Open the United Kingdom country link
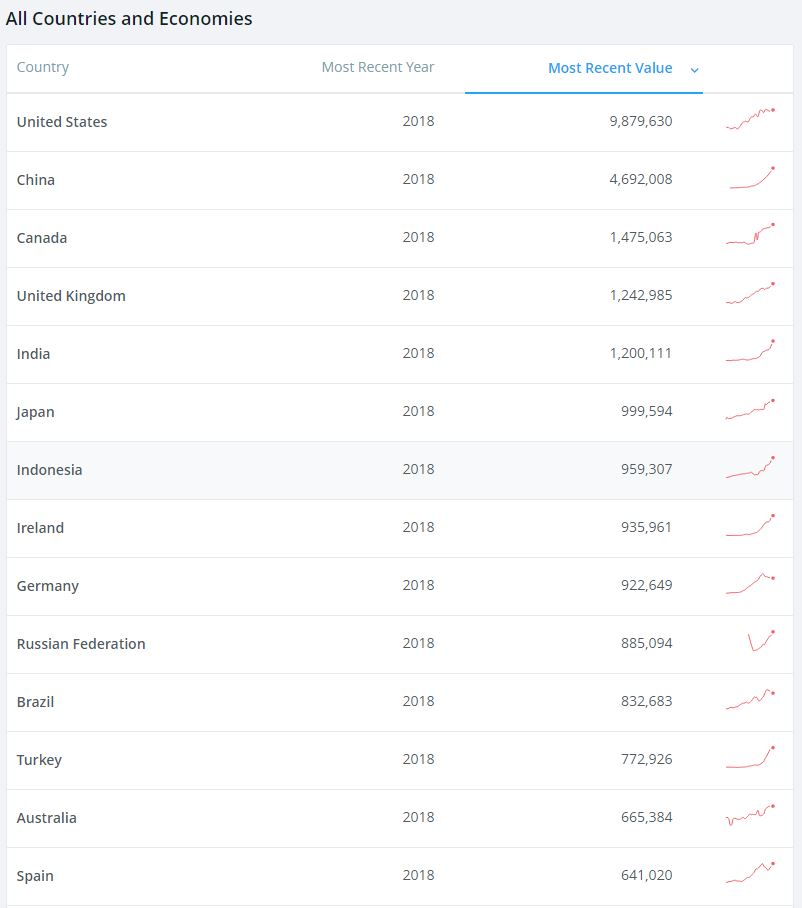Viewport: 802px width, 908px height. (x=71, y=296)
